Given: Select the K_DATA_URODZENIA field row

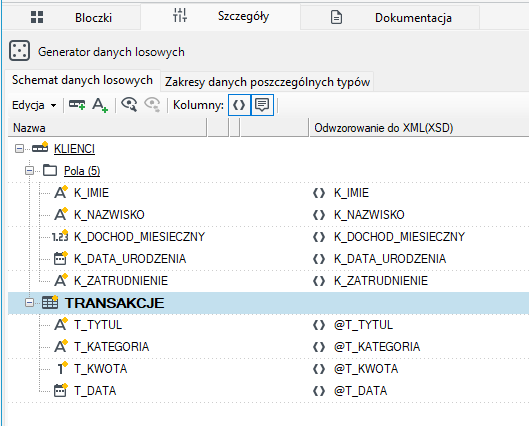Looking at the screenshot, I should [x=269, y=258].
